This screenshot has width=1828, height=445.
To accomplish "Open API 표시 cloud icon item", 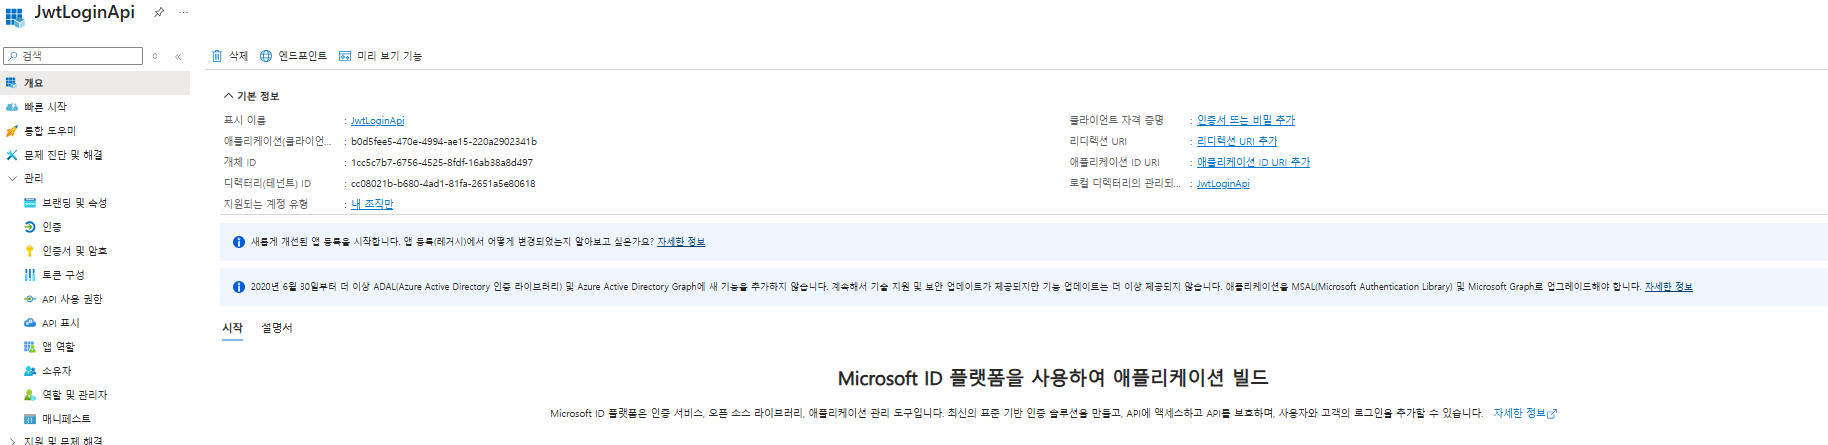I will (x=30, y=323).
